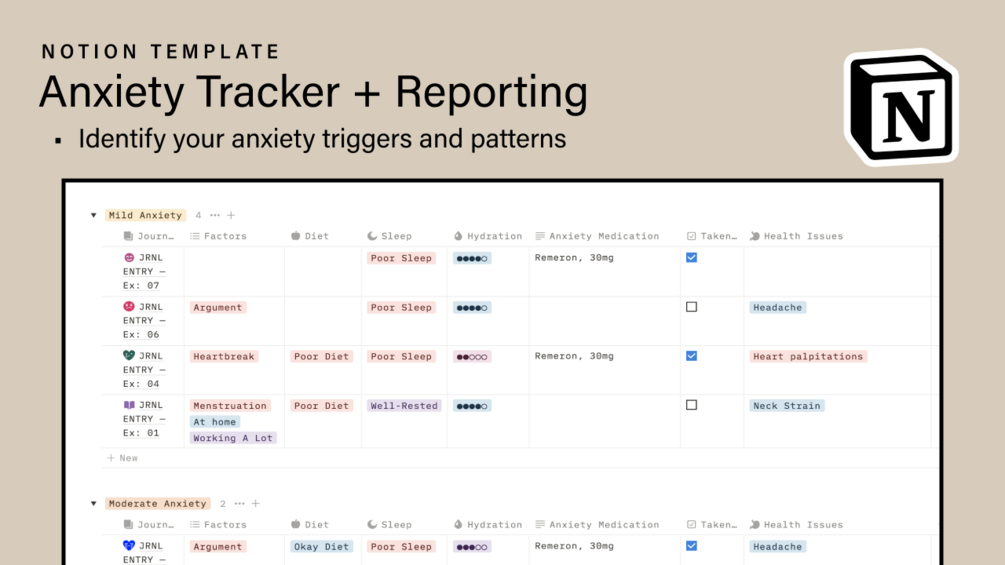Click the Okay Diet tag
This screenshot has width=1005, height=565.
pyautogui.click(x=321, y=546)
